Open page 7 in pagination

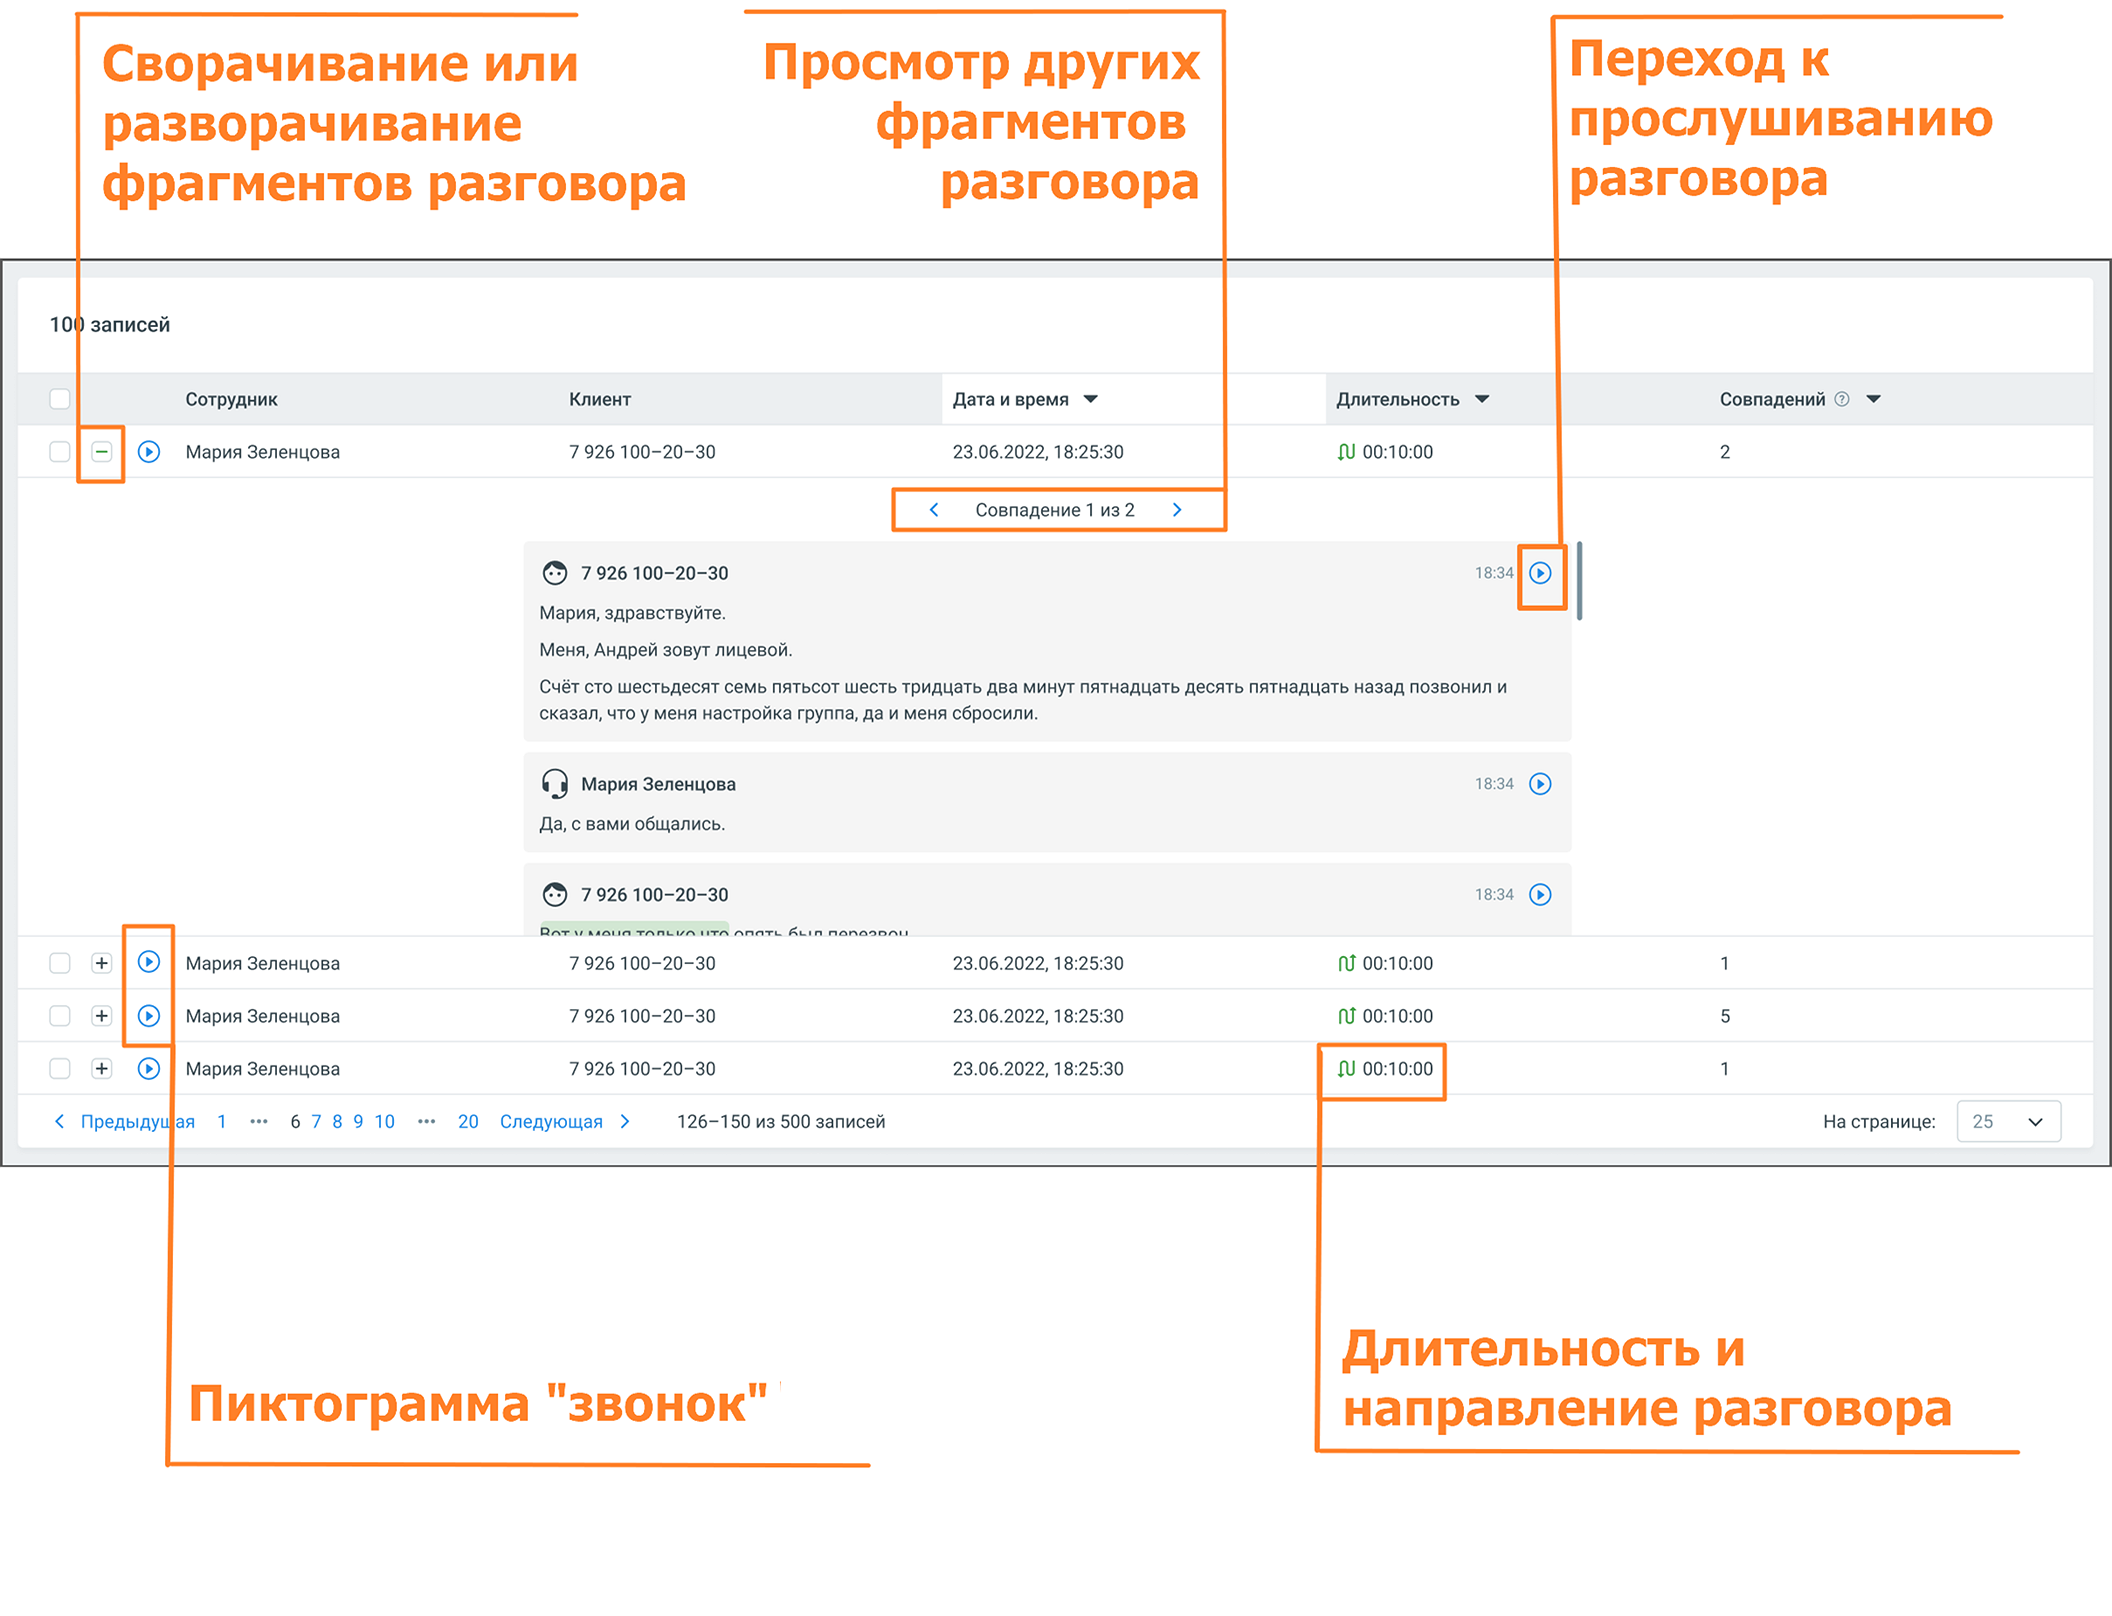click(x=316, y=1122)
